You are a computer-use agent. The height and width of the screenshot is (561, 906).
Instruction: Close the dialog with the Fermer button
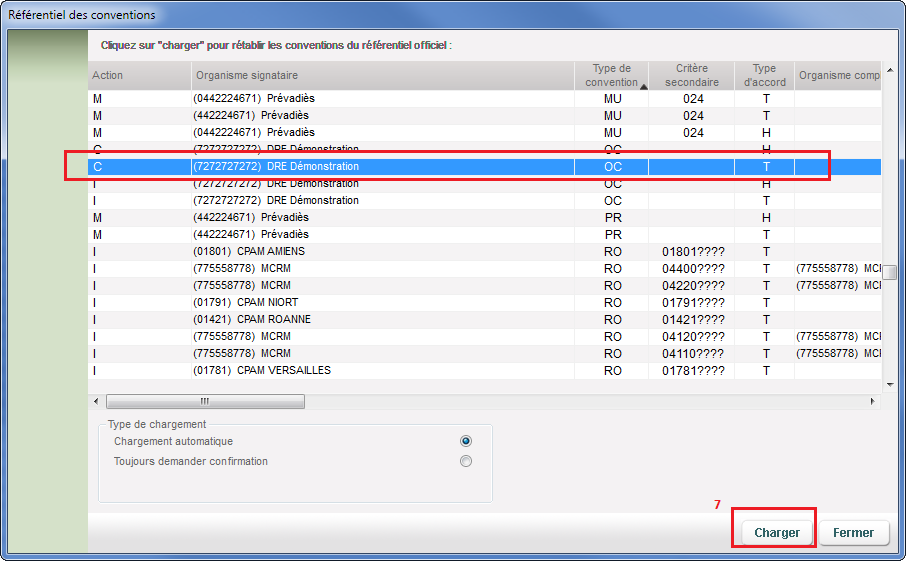click(853, 533)
